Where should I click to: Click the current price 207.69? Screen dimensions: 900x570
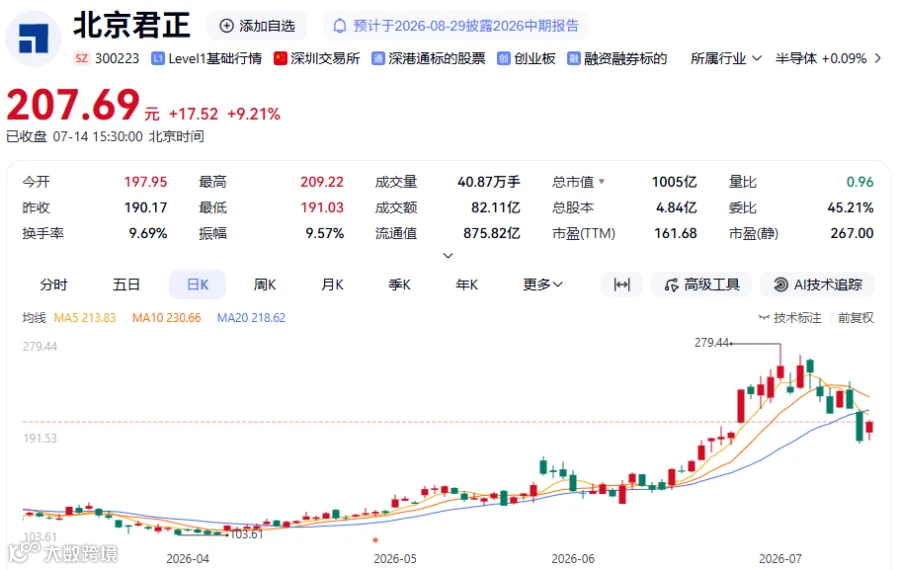click(x=73, y=105)
